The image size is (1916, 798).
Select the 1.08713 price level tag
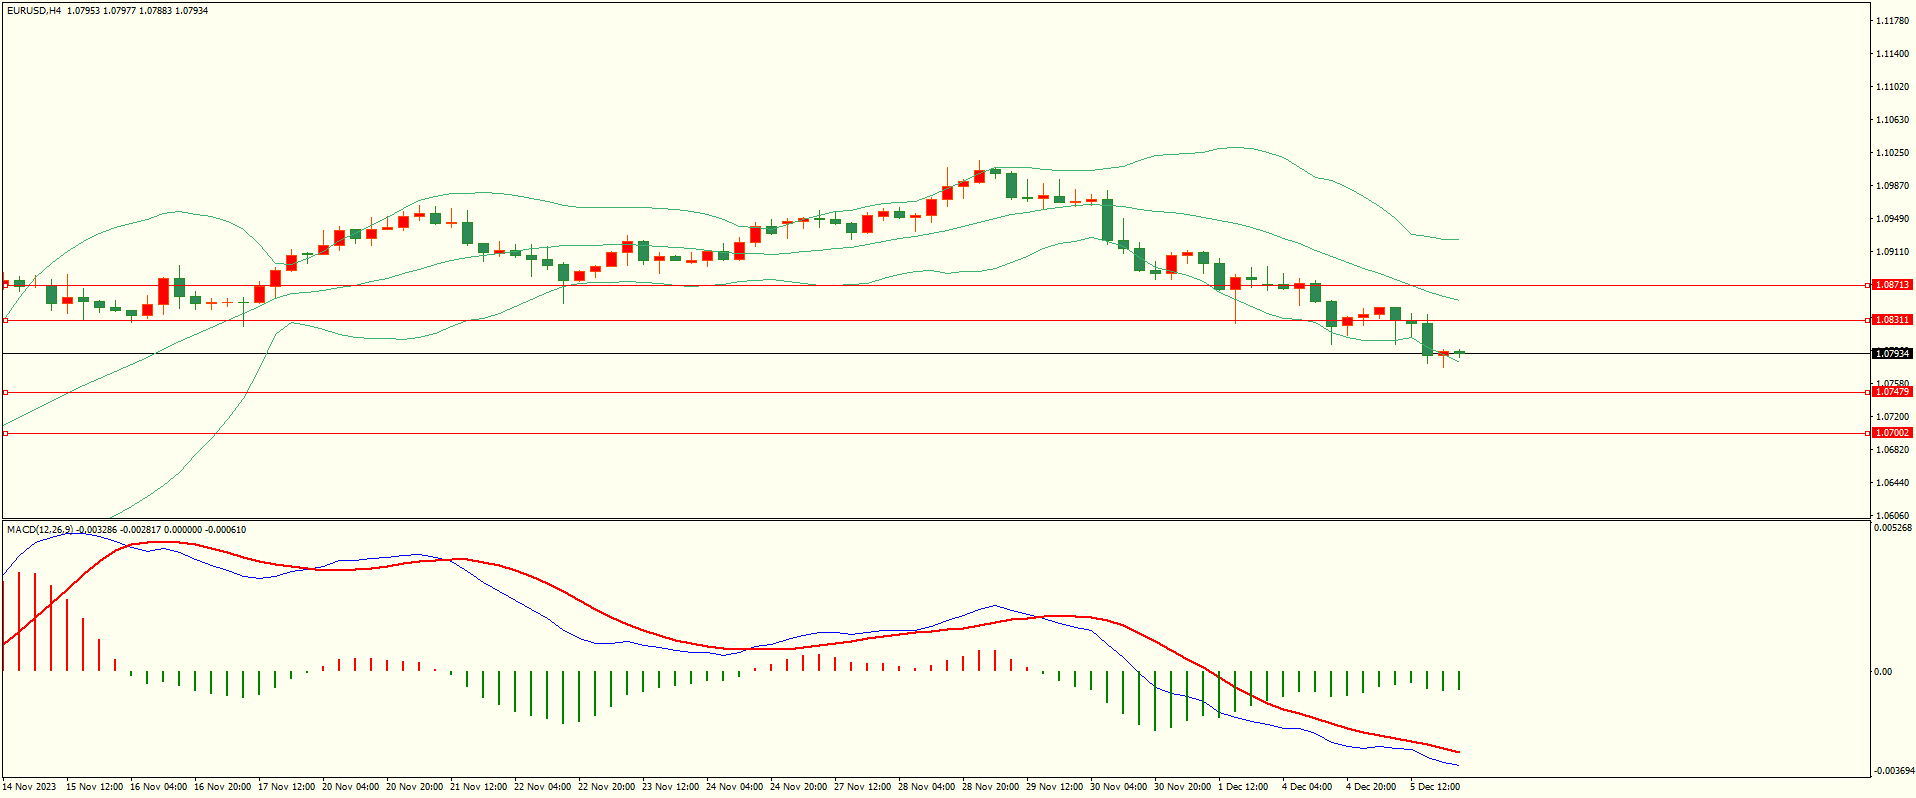1892,285
